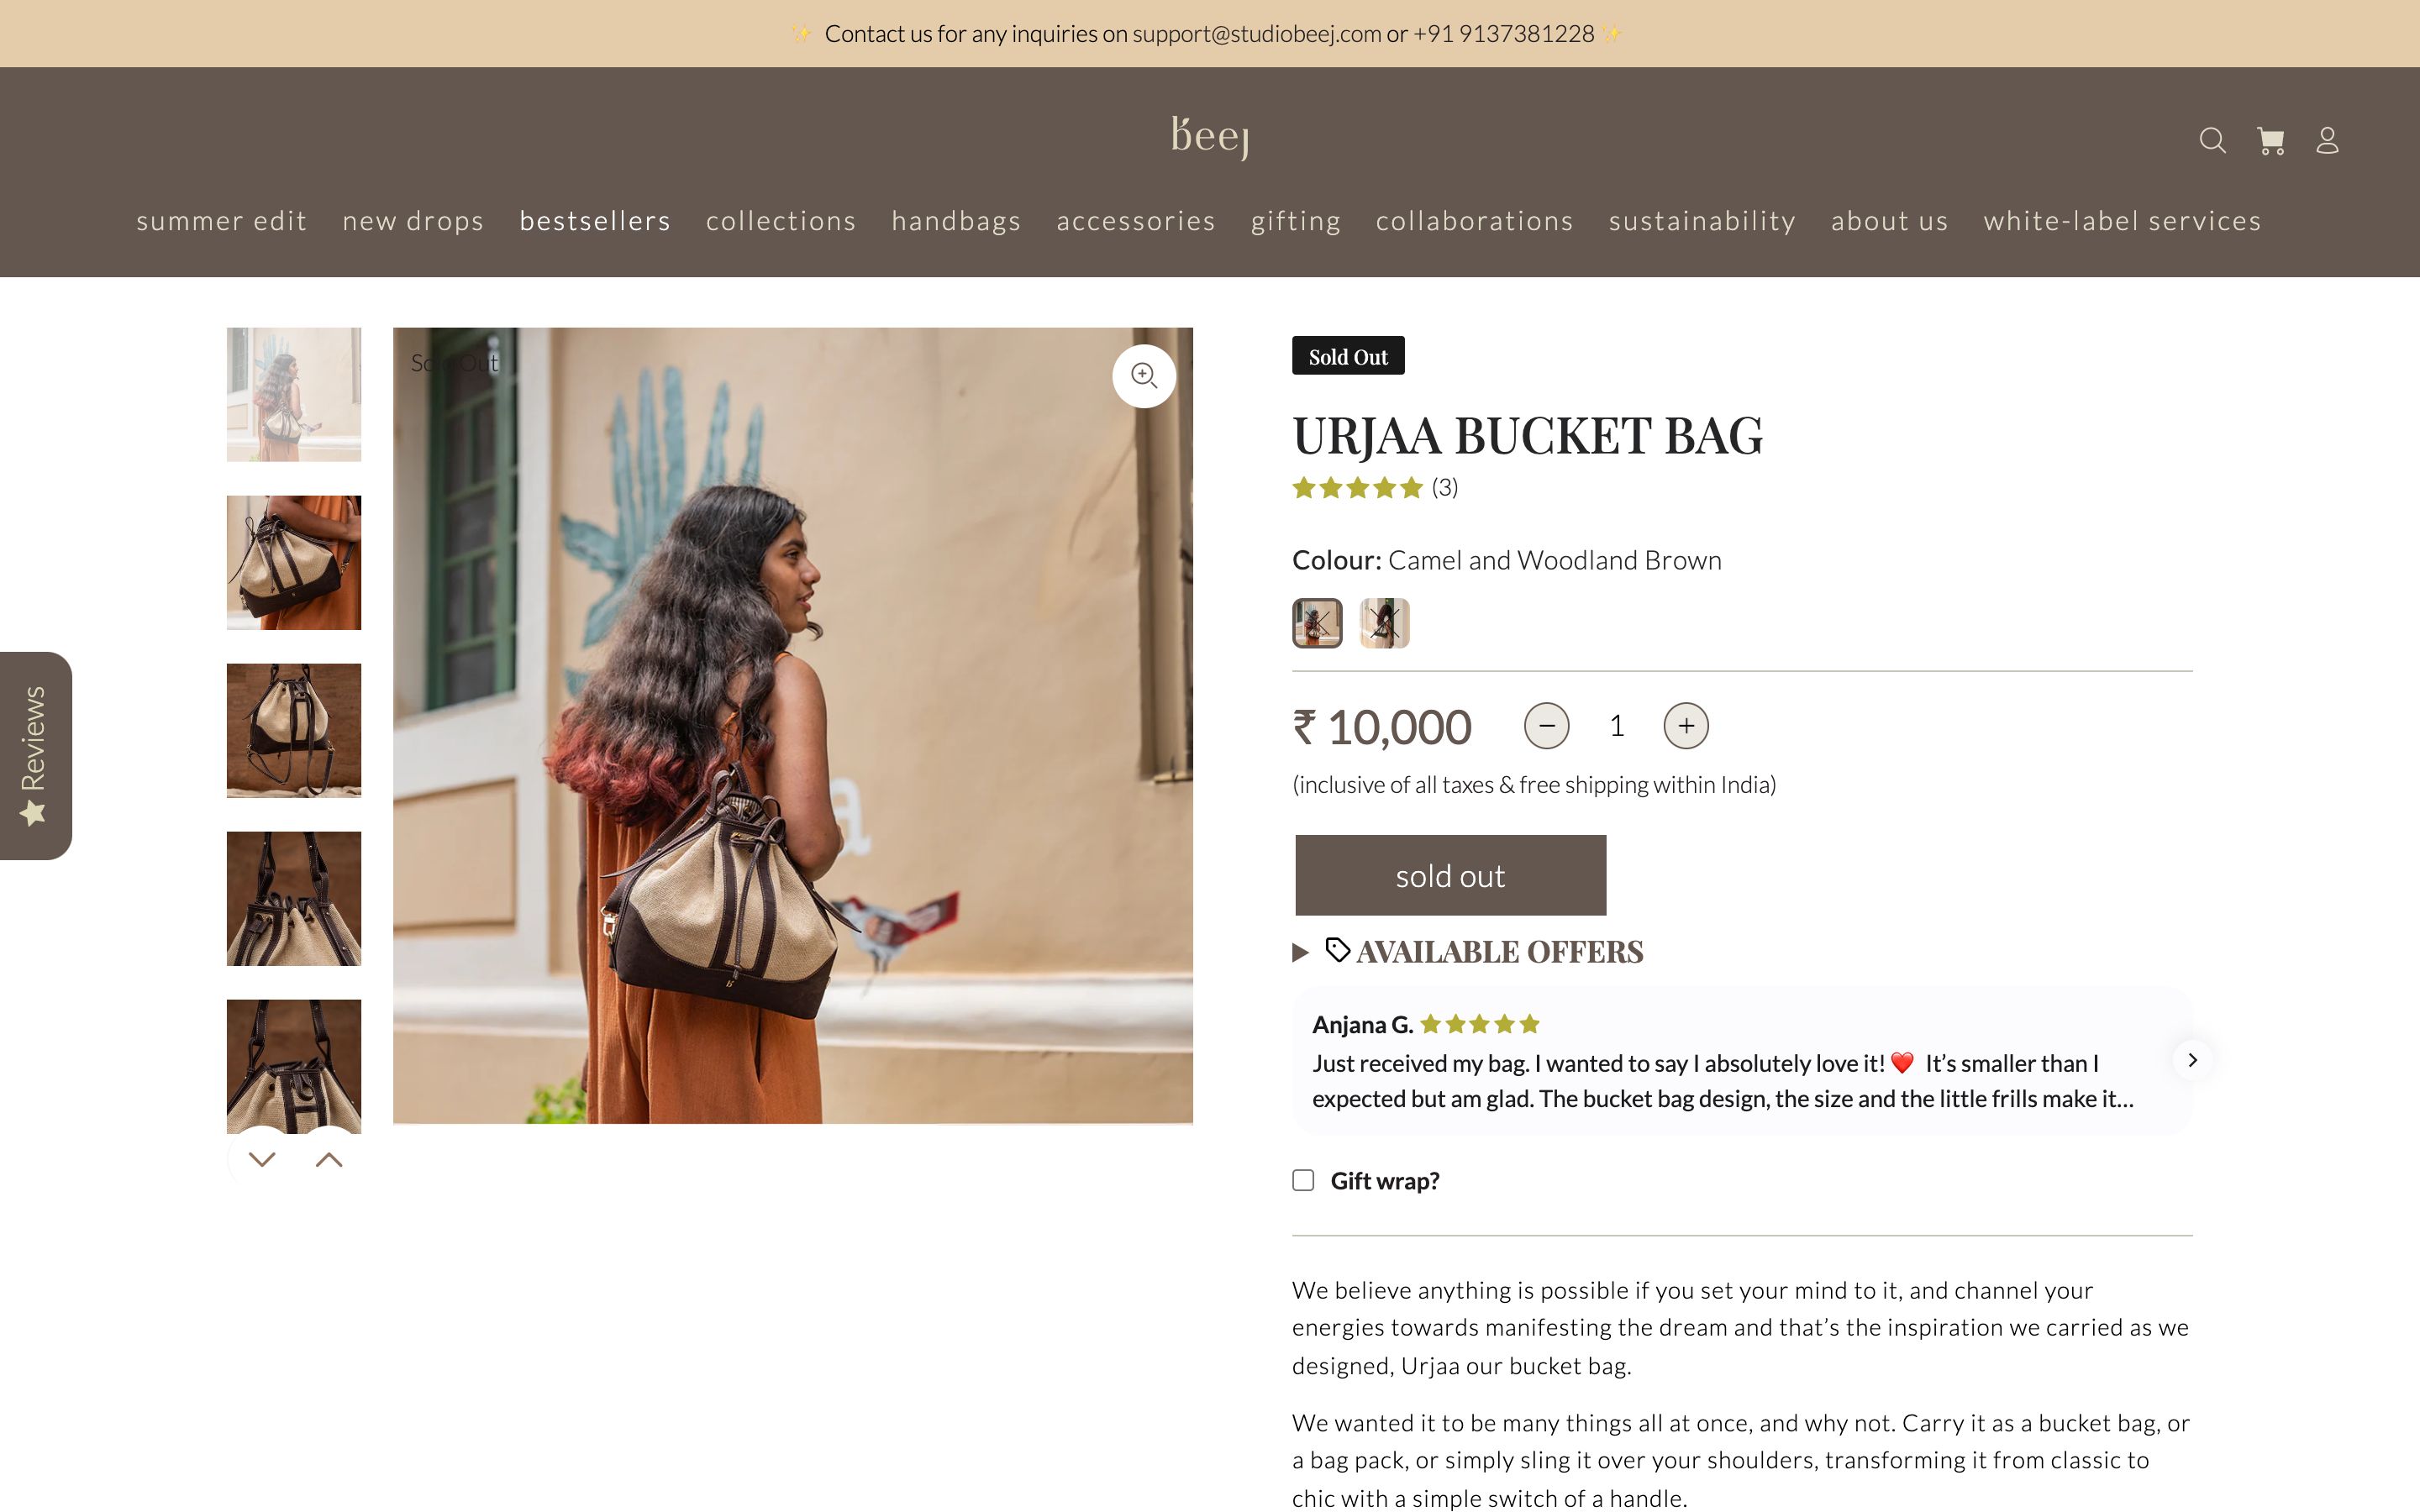Select the second colour variant swatch
Screen dimensions: 2420x1512
[x=1384, y=623]
